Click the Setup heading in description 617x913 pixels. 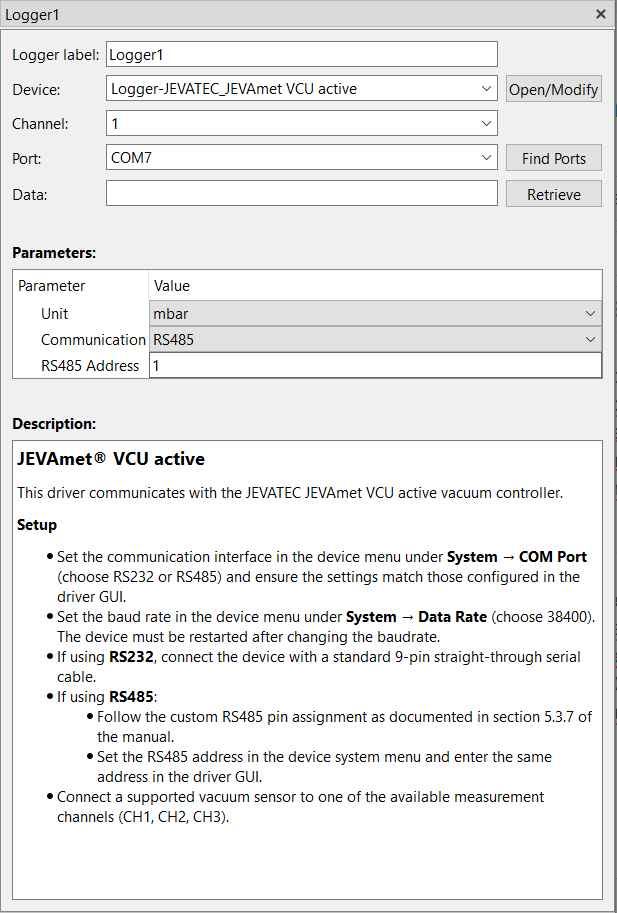click(x=37, y=525)
